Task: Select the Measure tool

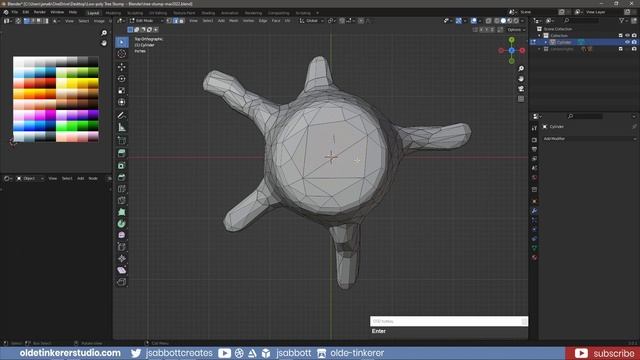Action: pos(122,127)
